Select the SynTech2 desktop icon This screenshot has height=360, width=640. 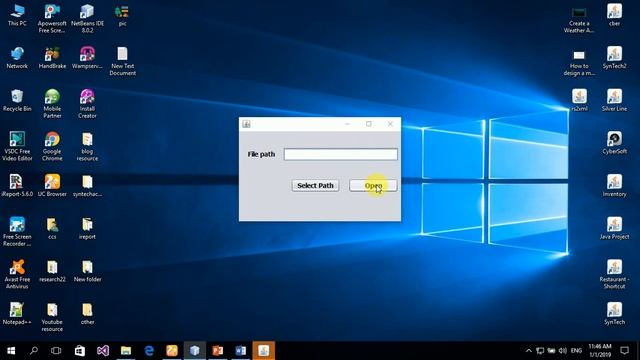[614, 58]
